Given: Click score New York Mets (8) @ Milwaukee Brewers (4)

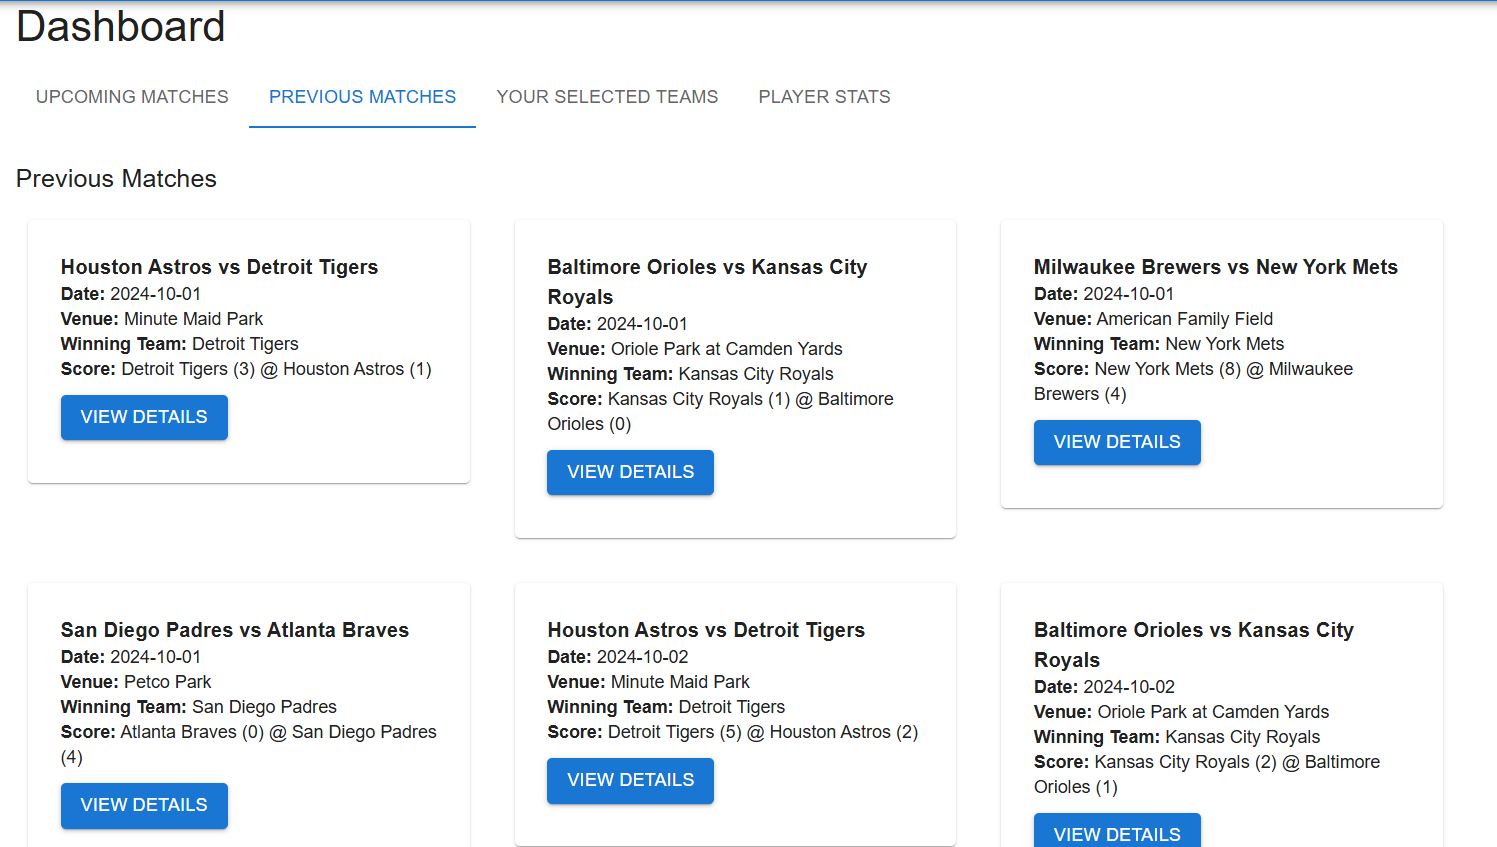Looking at the screenshot, I should pyautogui.click(x=1193, y=381).
